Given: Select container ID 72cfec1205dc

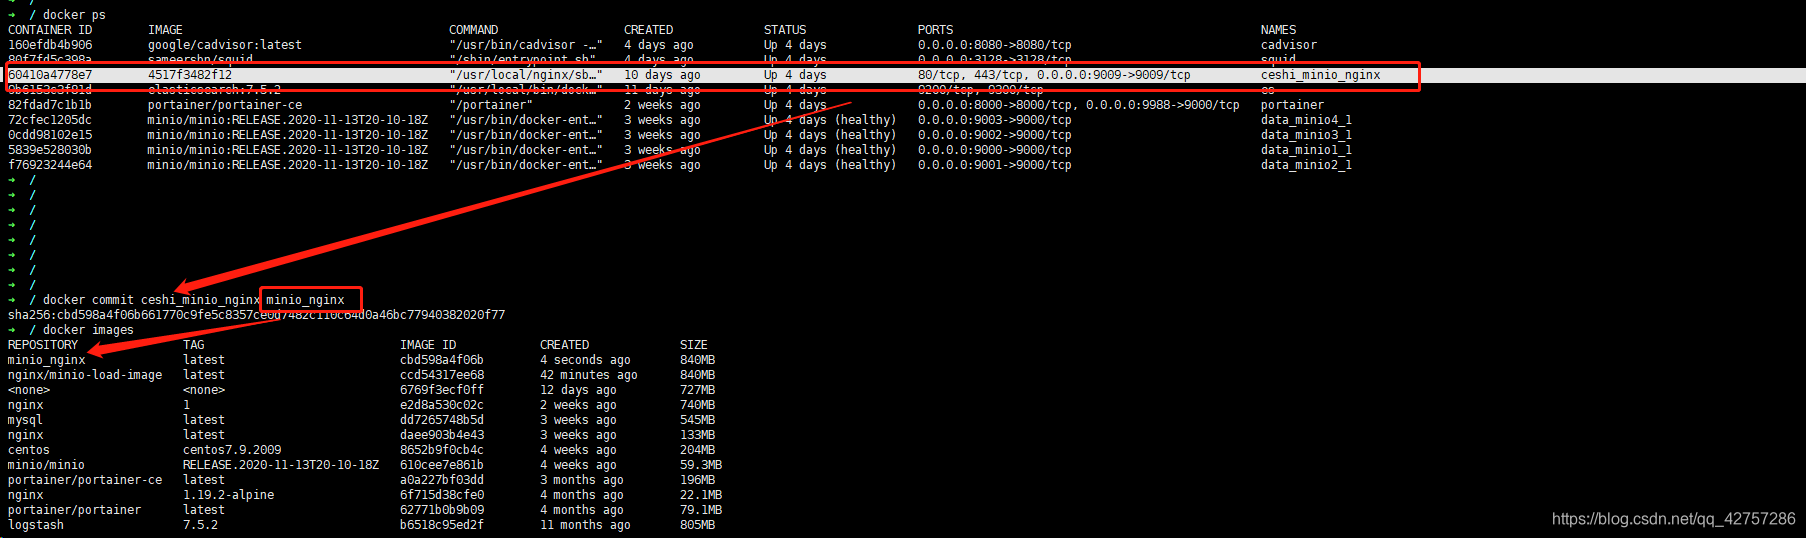Looking at the screenshot, I should click(50, 120).
